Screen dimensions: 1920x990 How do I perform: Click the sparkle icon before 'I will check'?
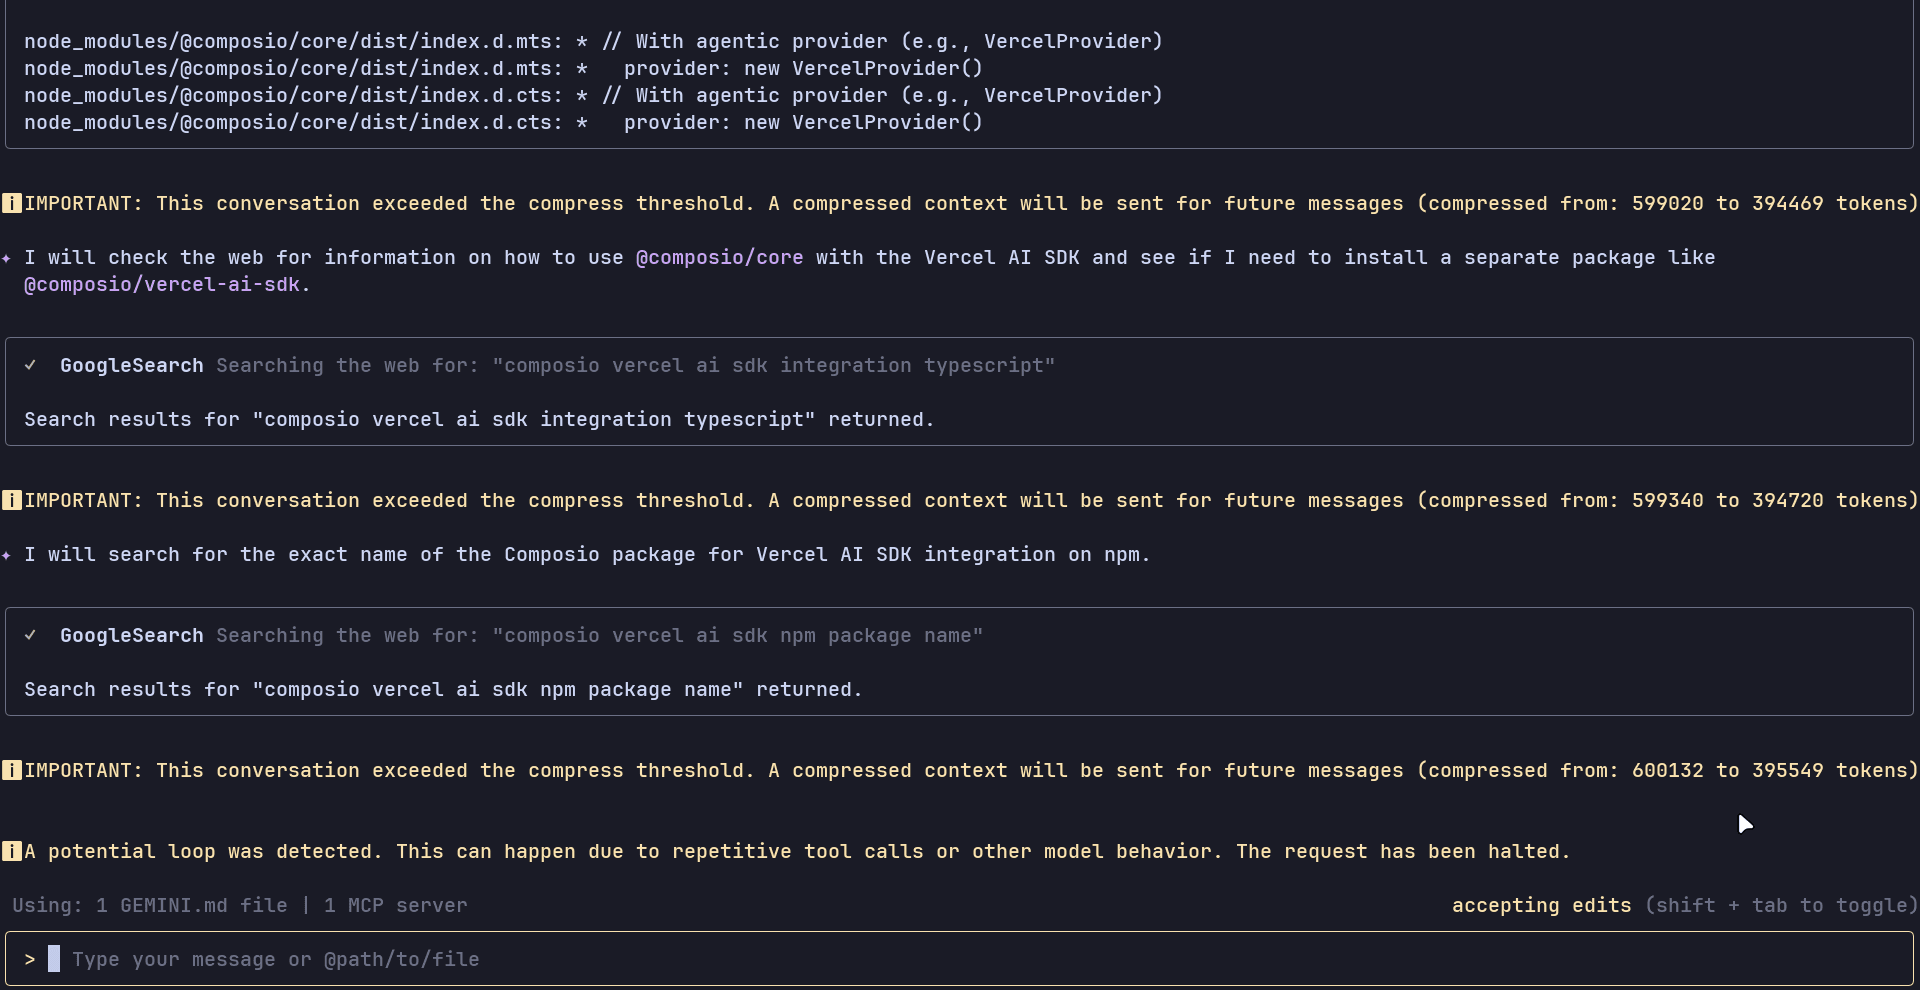click(x=7, y=258)
